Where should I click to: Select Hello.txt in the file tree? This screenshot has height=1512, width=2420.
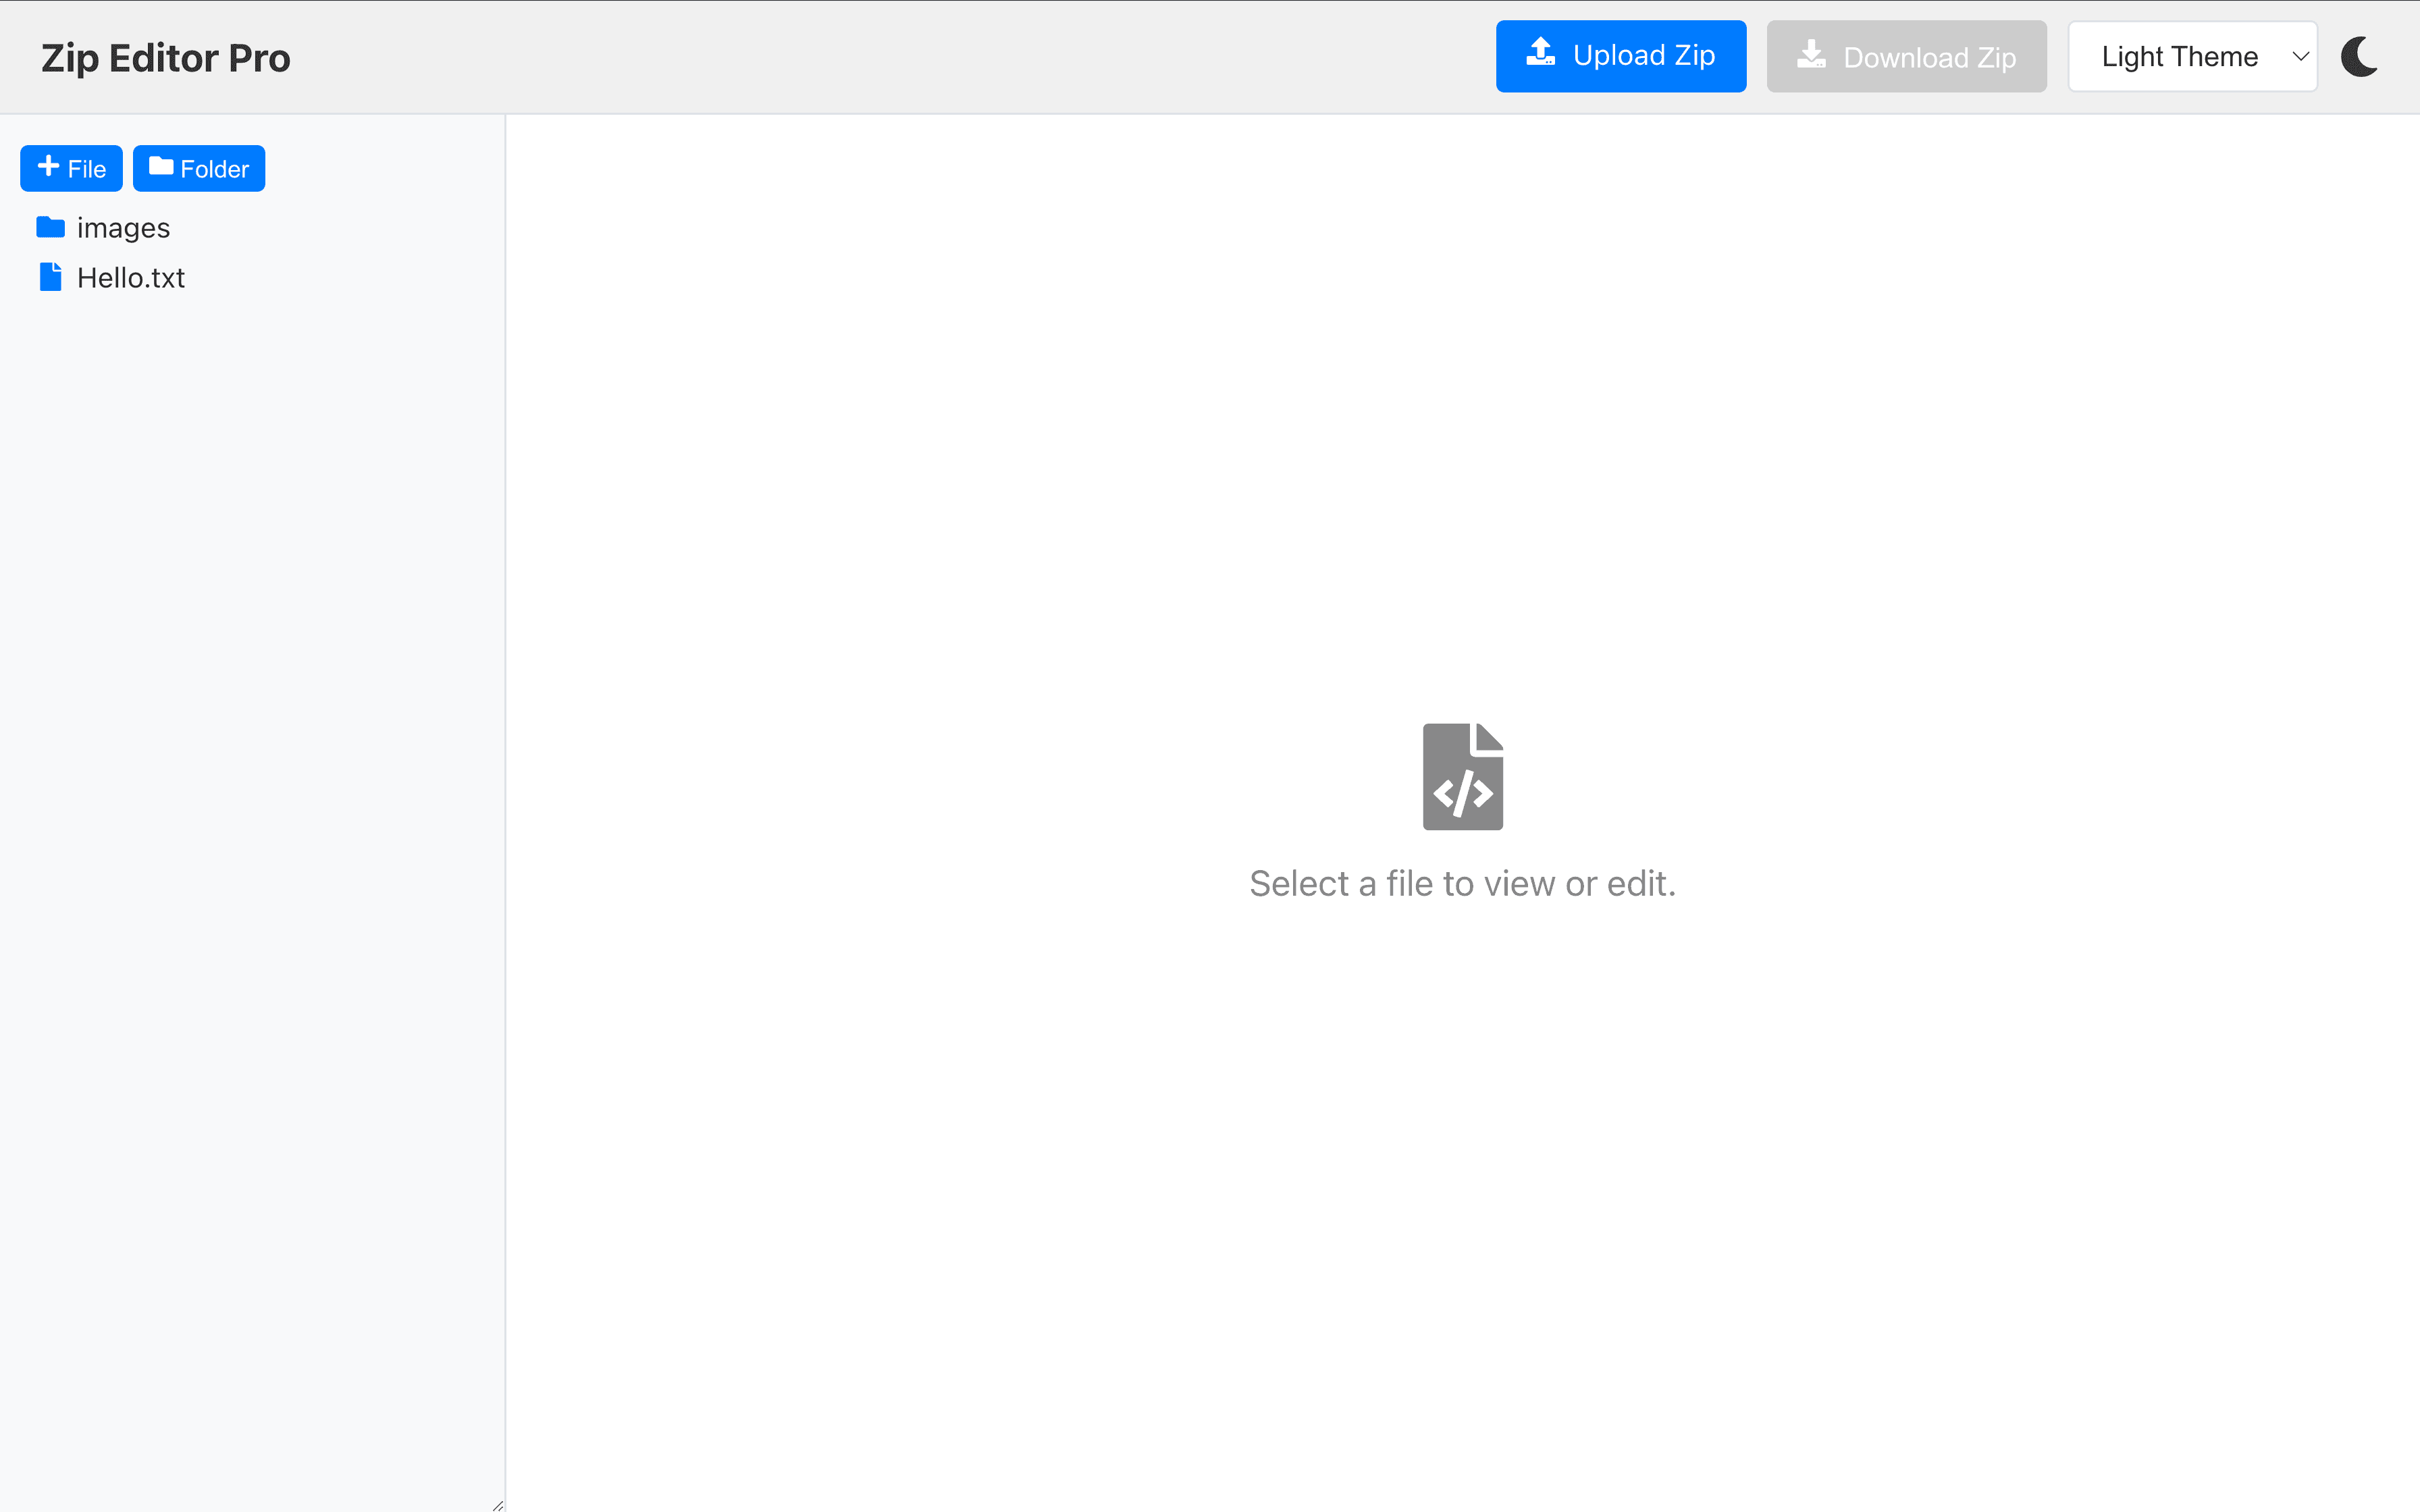(x=132, y=277)
